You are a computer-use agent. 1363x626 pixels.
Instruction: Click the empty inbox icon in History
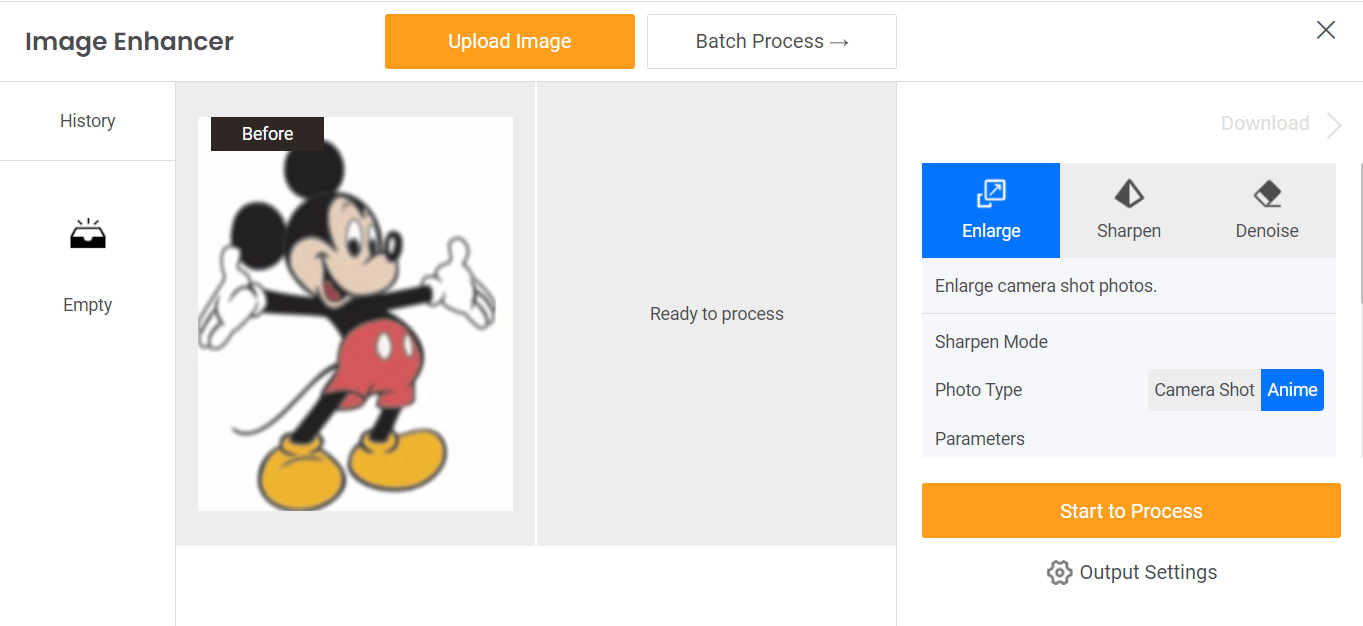tap(88, 234)
